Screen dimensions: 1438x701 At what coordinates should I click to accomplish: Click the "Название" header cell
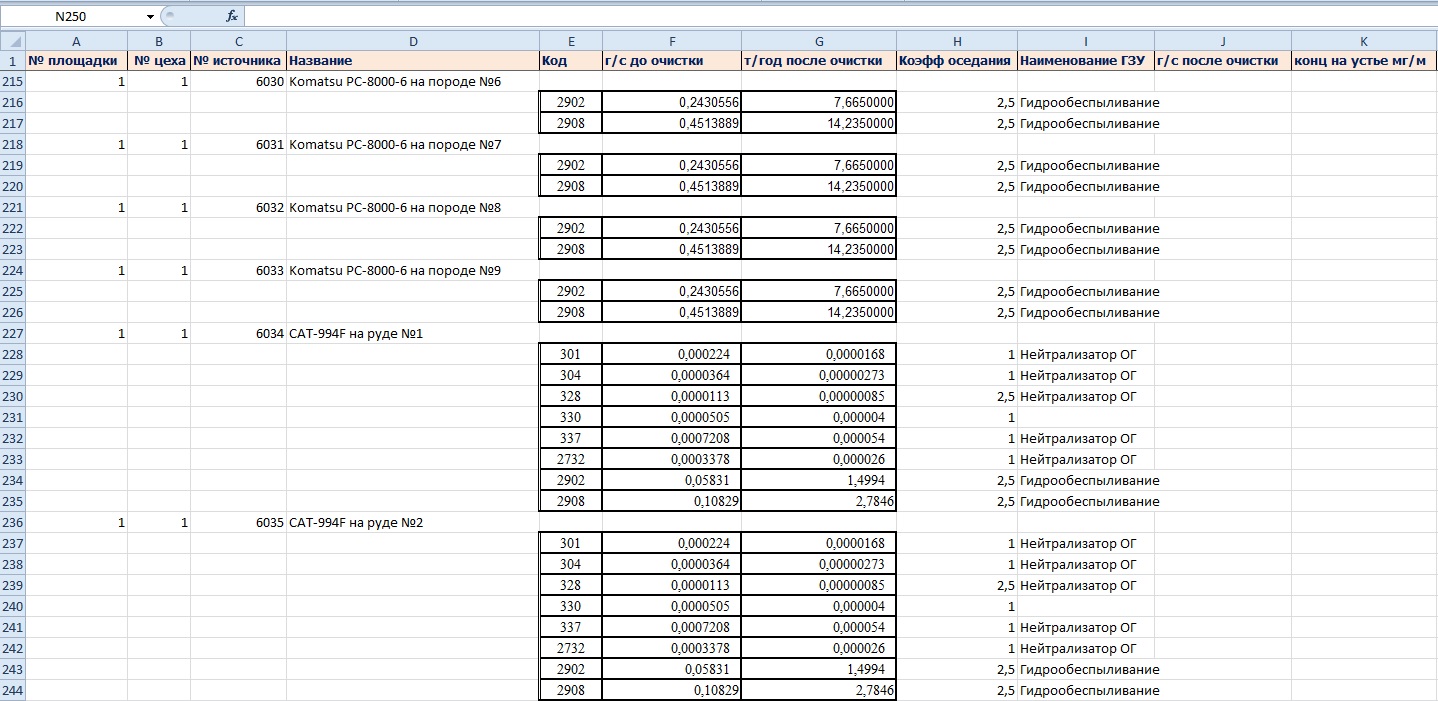(x=412, y=61)
